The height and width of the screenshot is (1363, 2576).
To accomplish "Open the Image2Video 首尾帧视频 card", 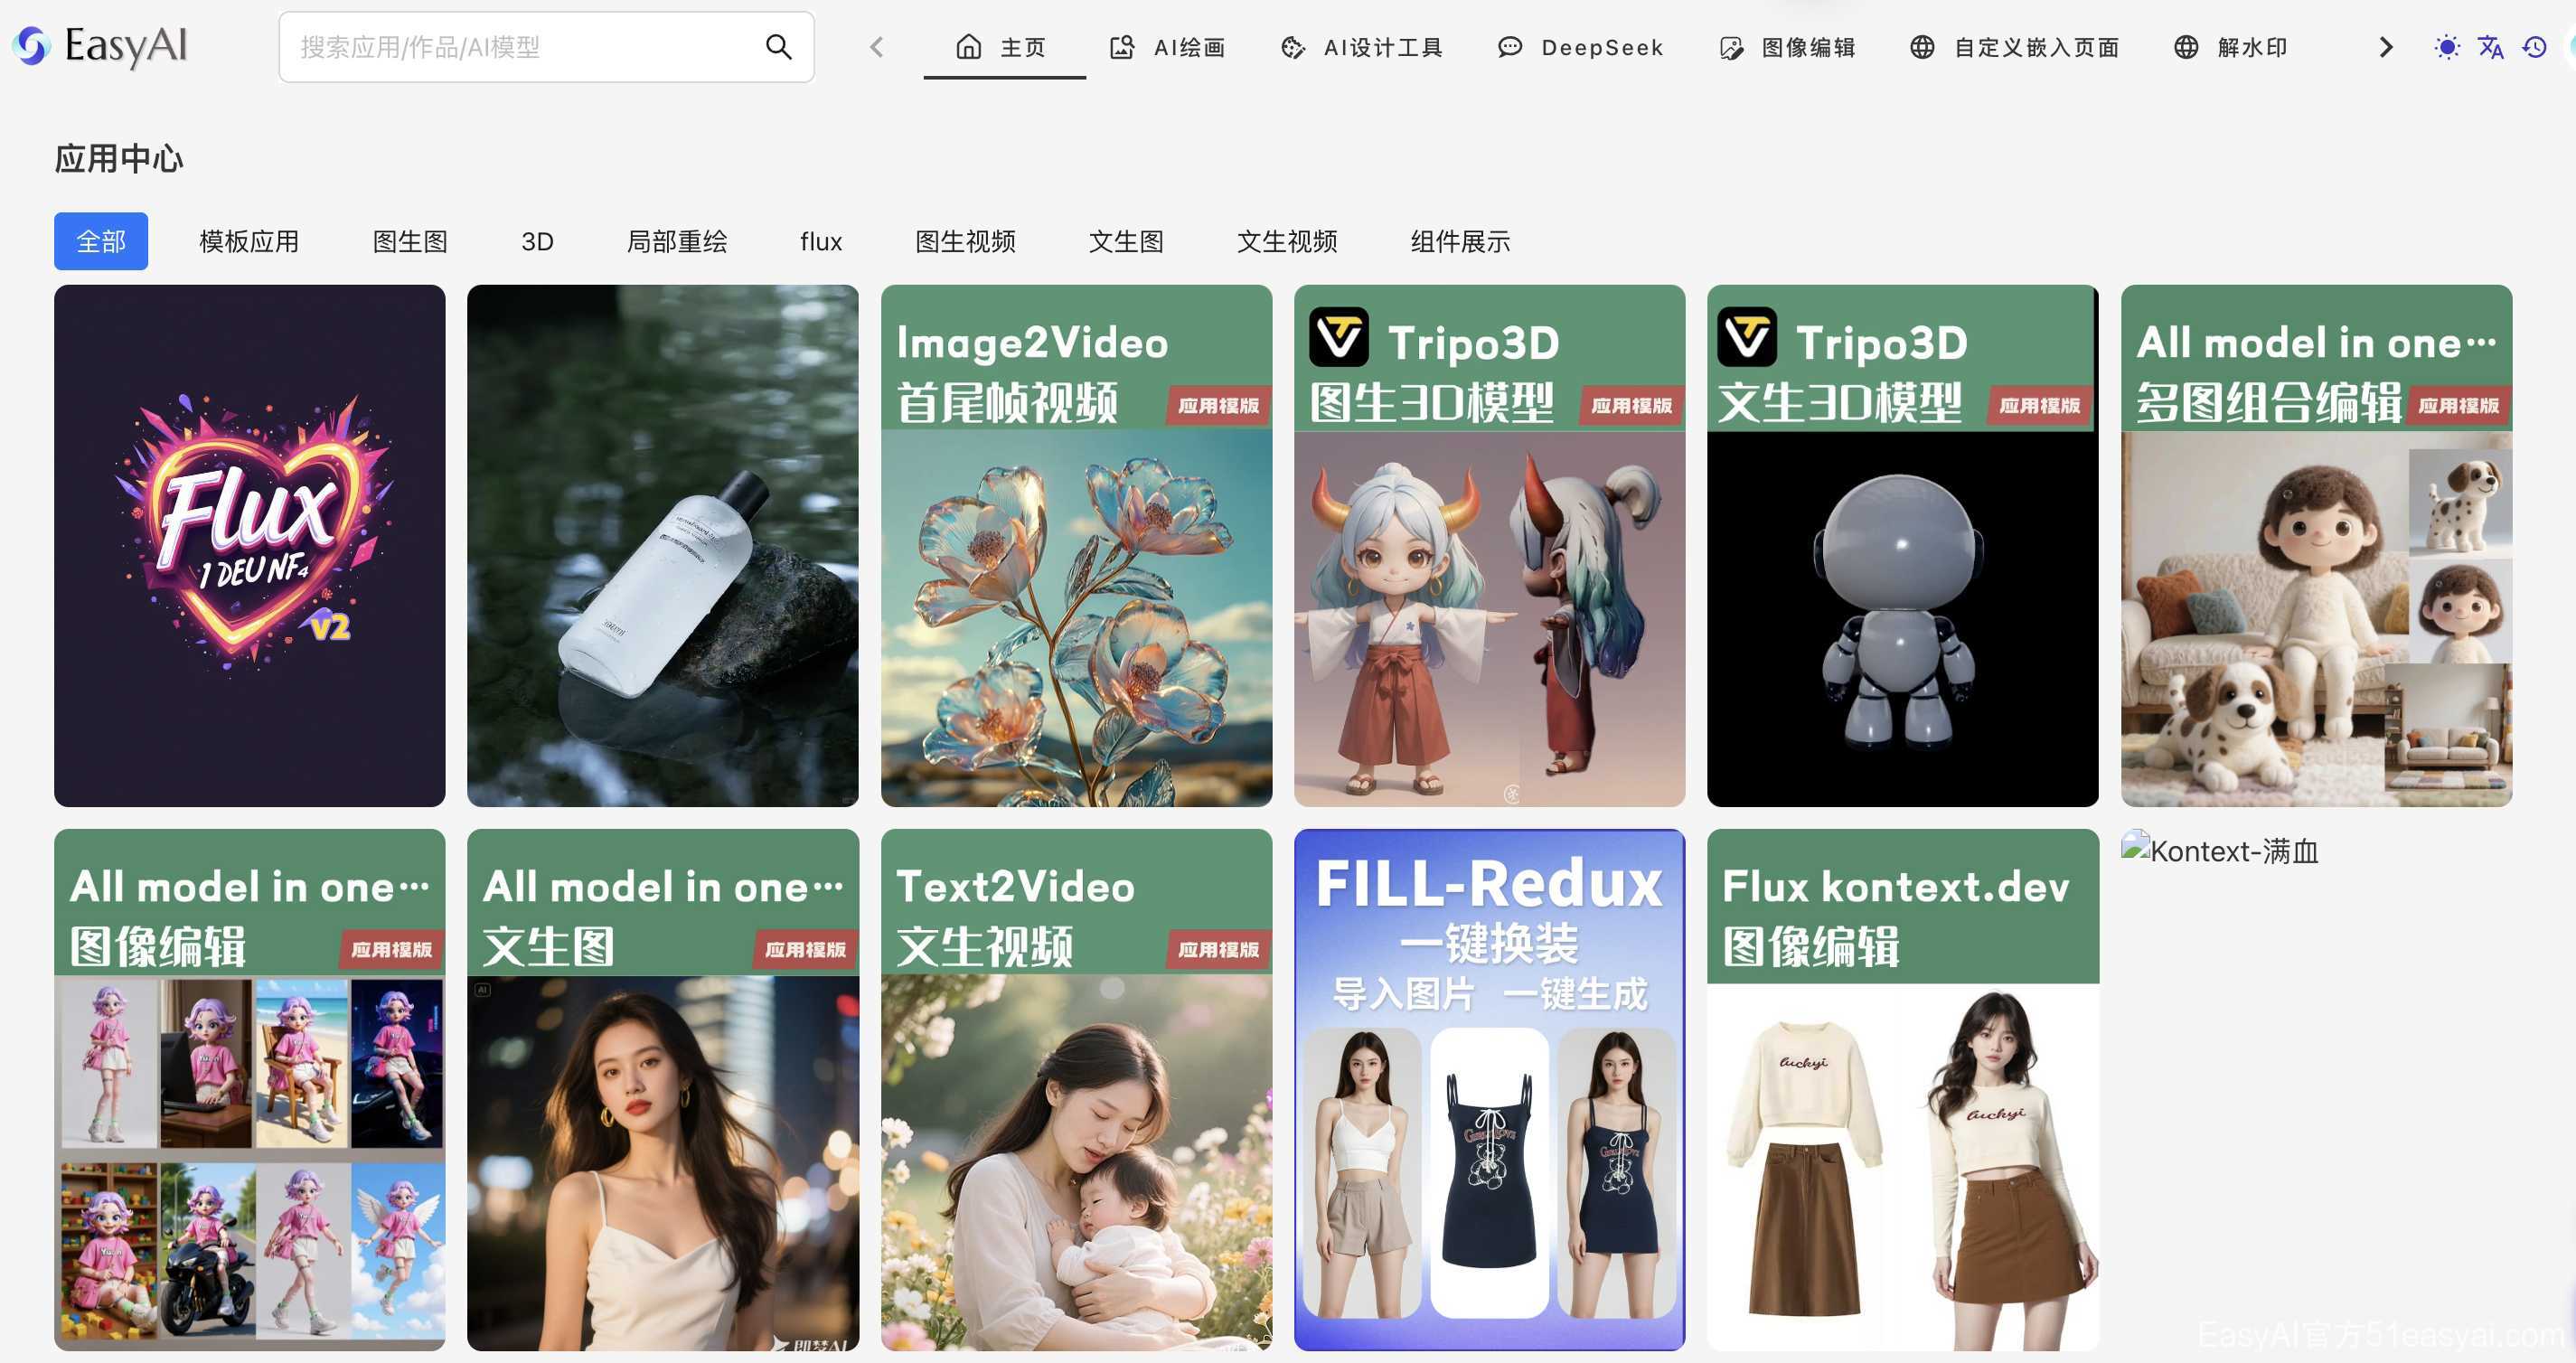I will pos(1077,546).
